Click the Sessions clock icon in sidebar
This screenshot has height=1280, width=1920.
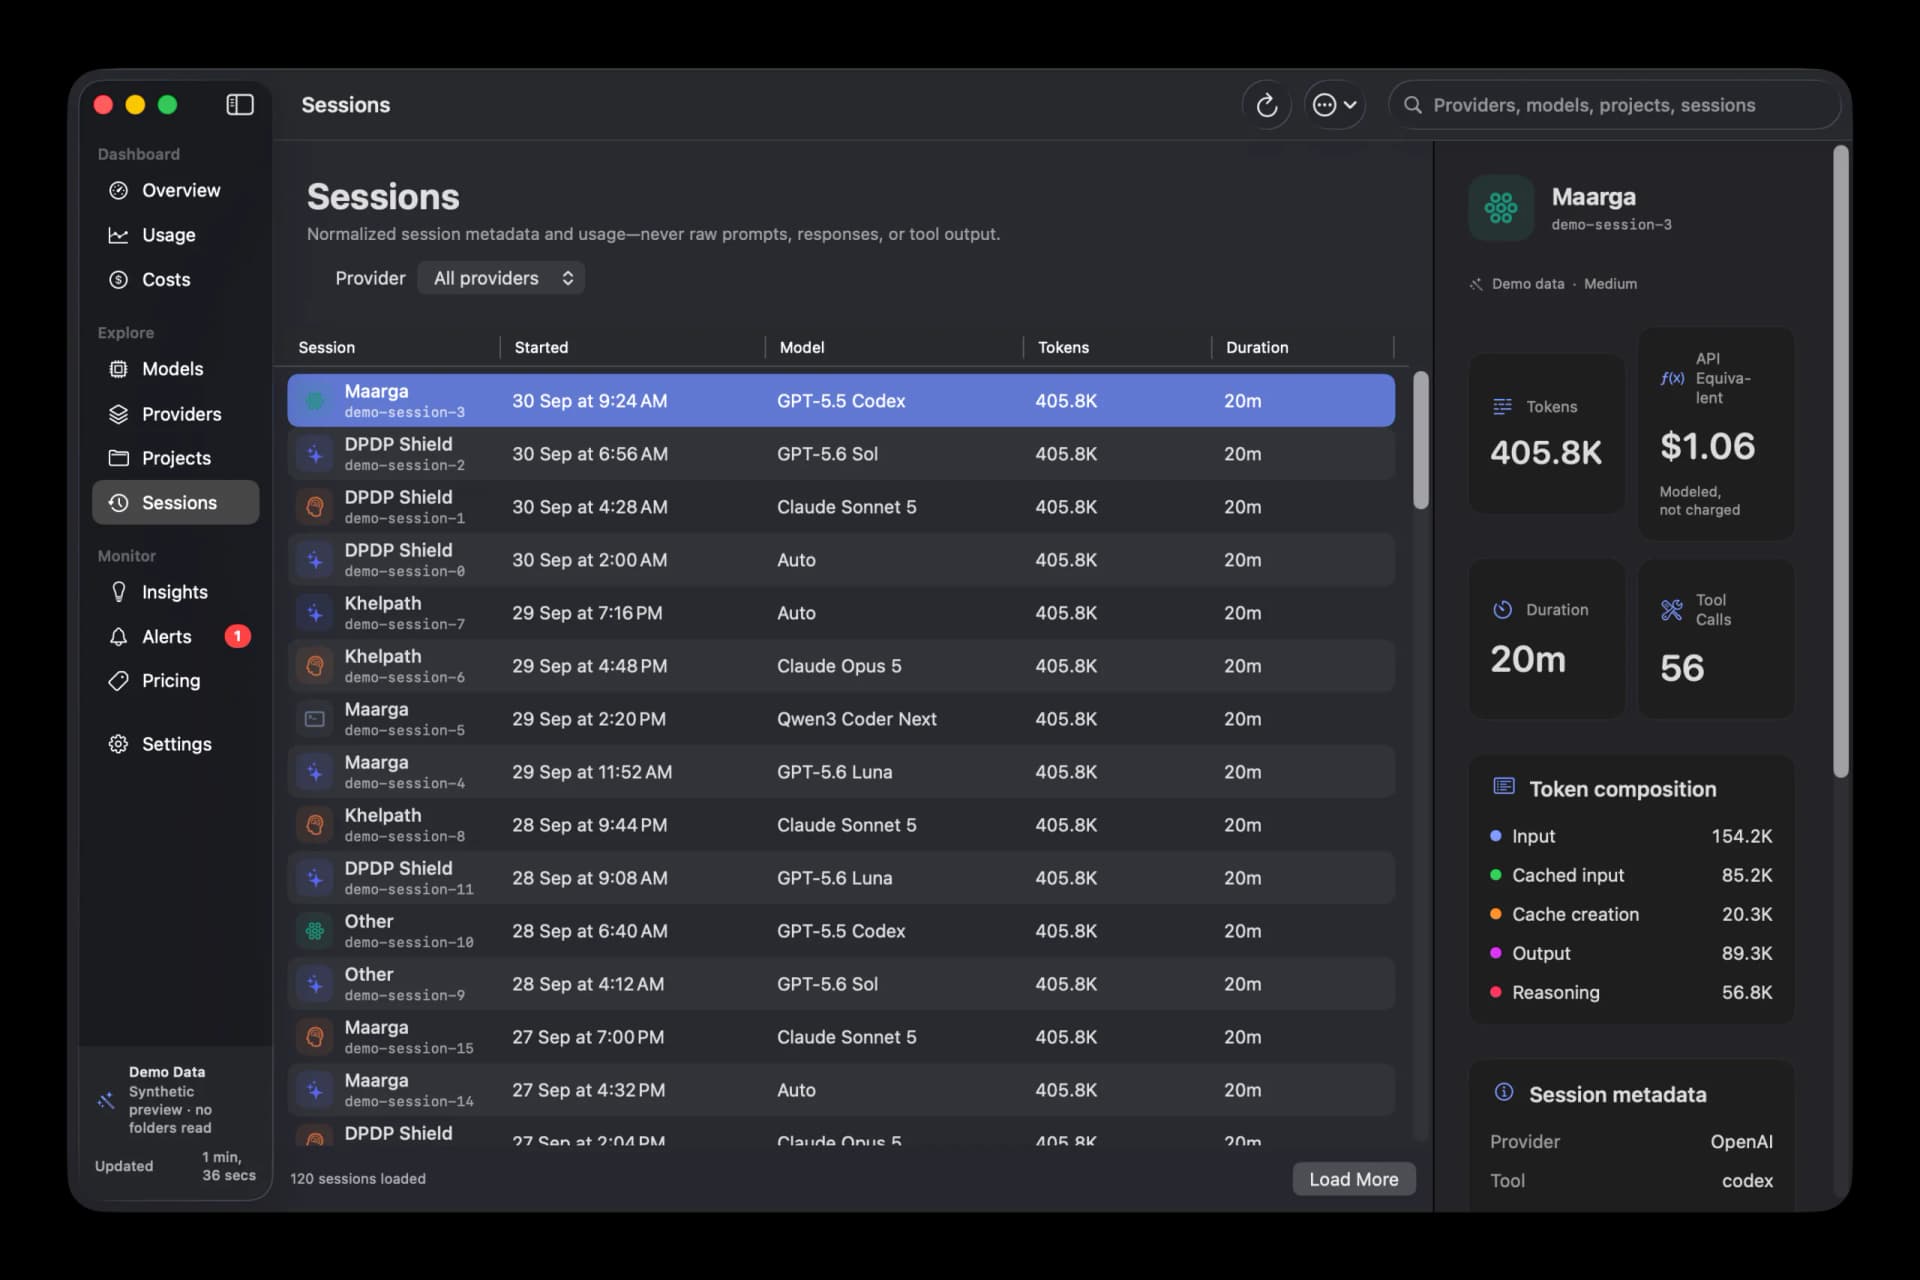pos(118,503)
